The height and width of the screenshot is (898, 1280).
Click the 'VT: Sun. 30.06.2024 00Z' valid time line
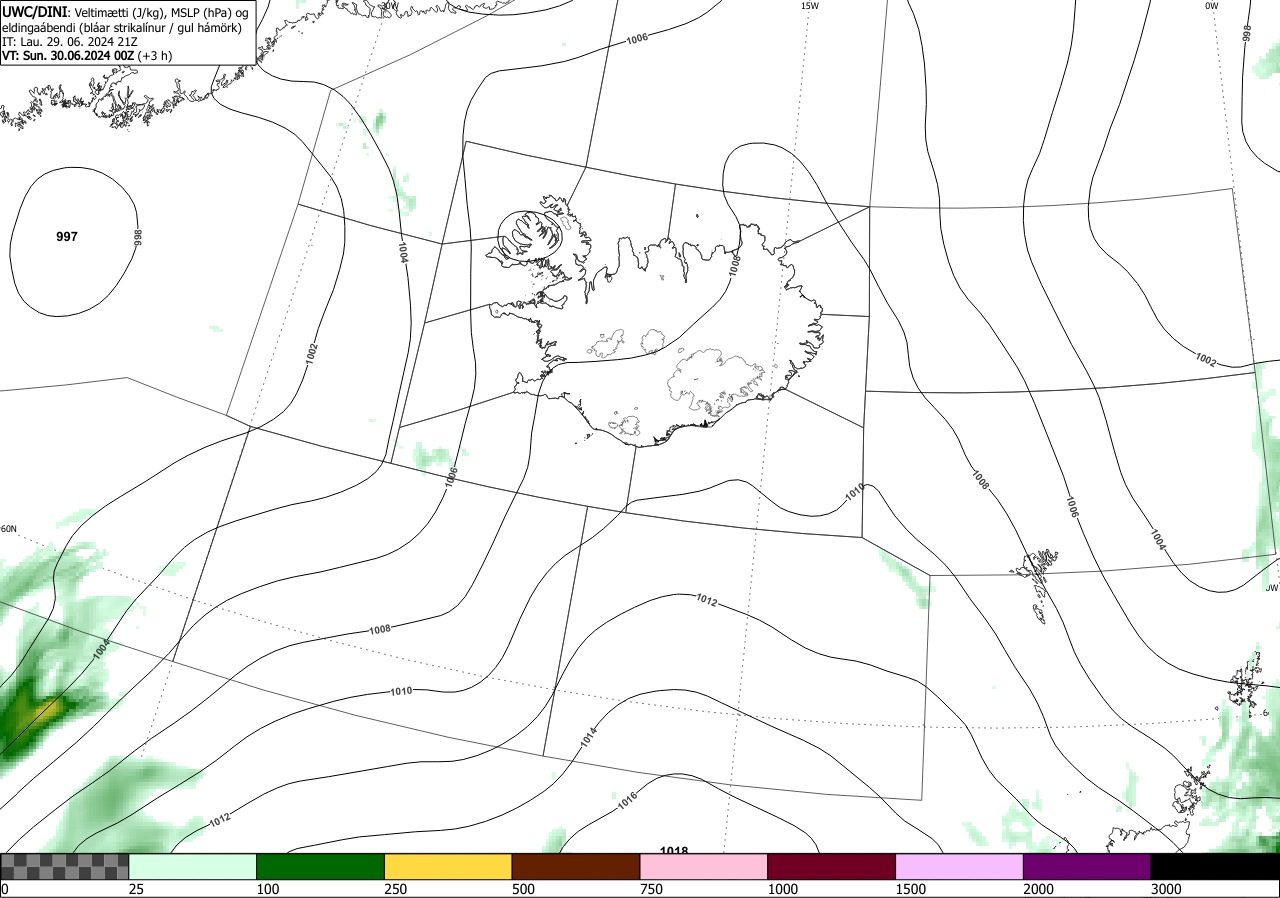point(87,56)
